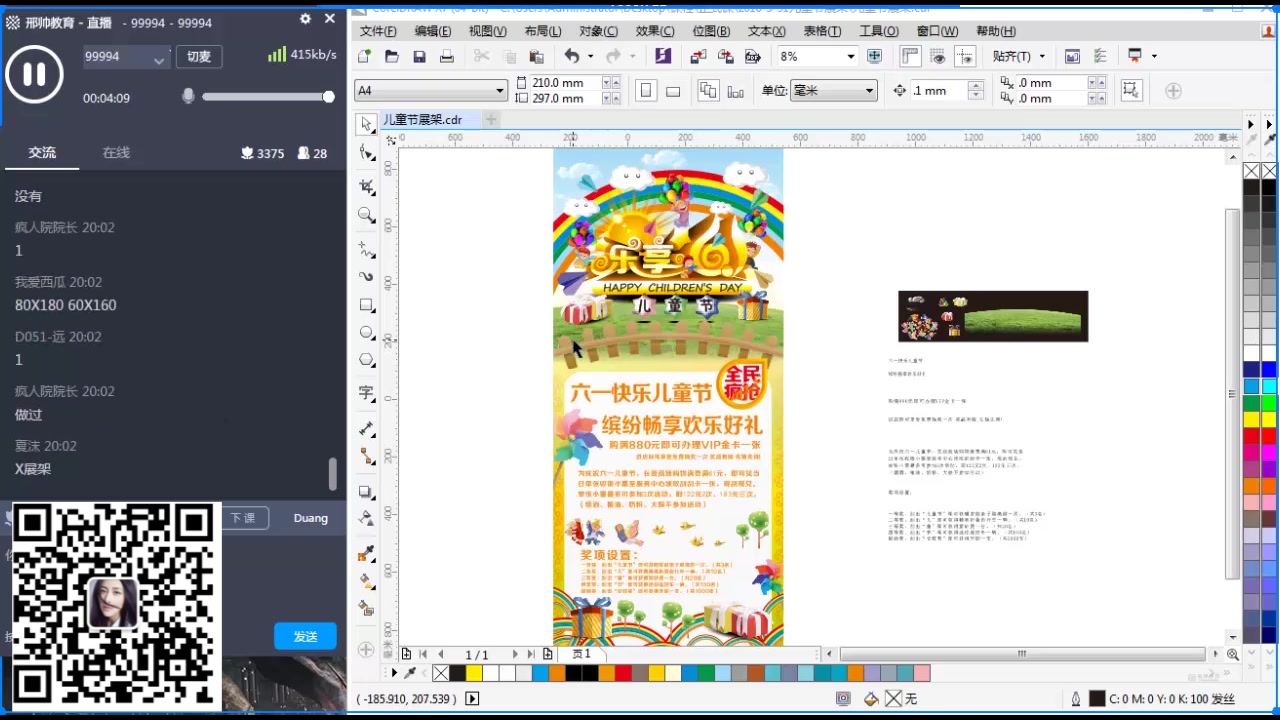Switch page orientation to landscape
Image resolution: width=1280 pixels, height=720 pixels.
coord(673,90)
